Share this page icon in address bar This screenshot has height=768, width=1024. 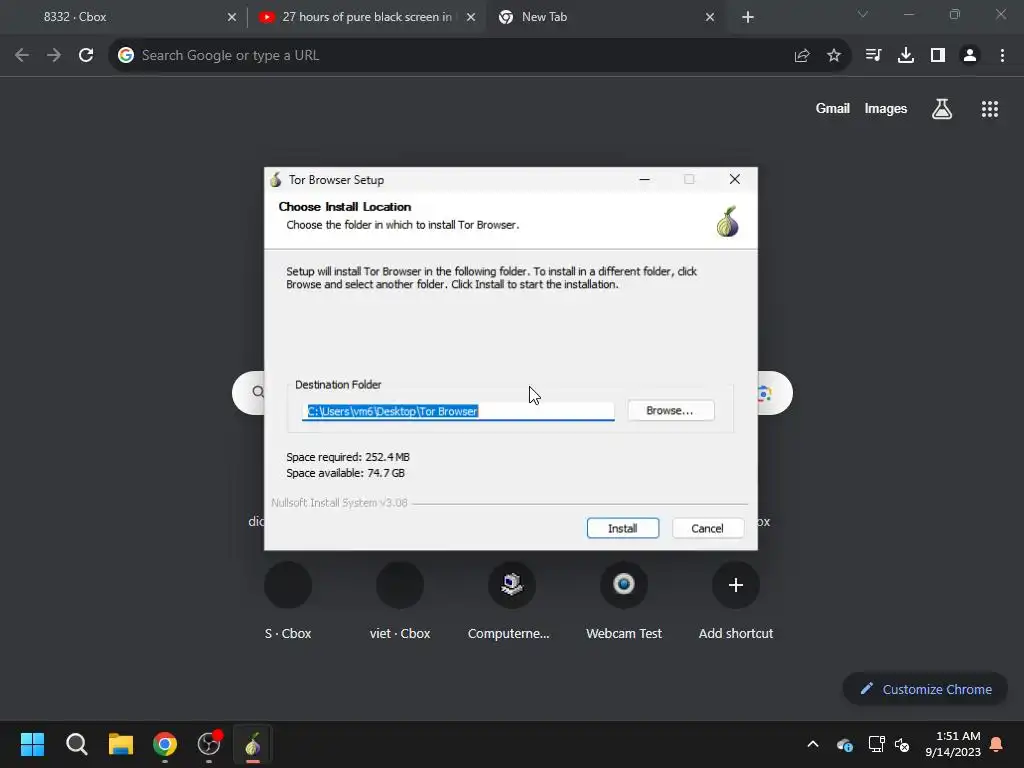(x=802, y=56)
